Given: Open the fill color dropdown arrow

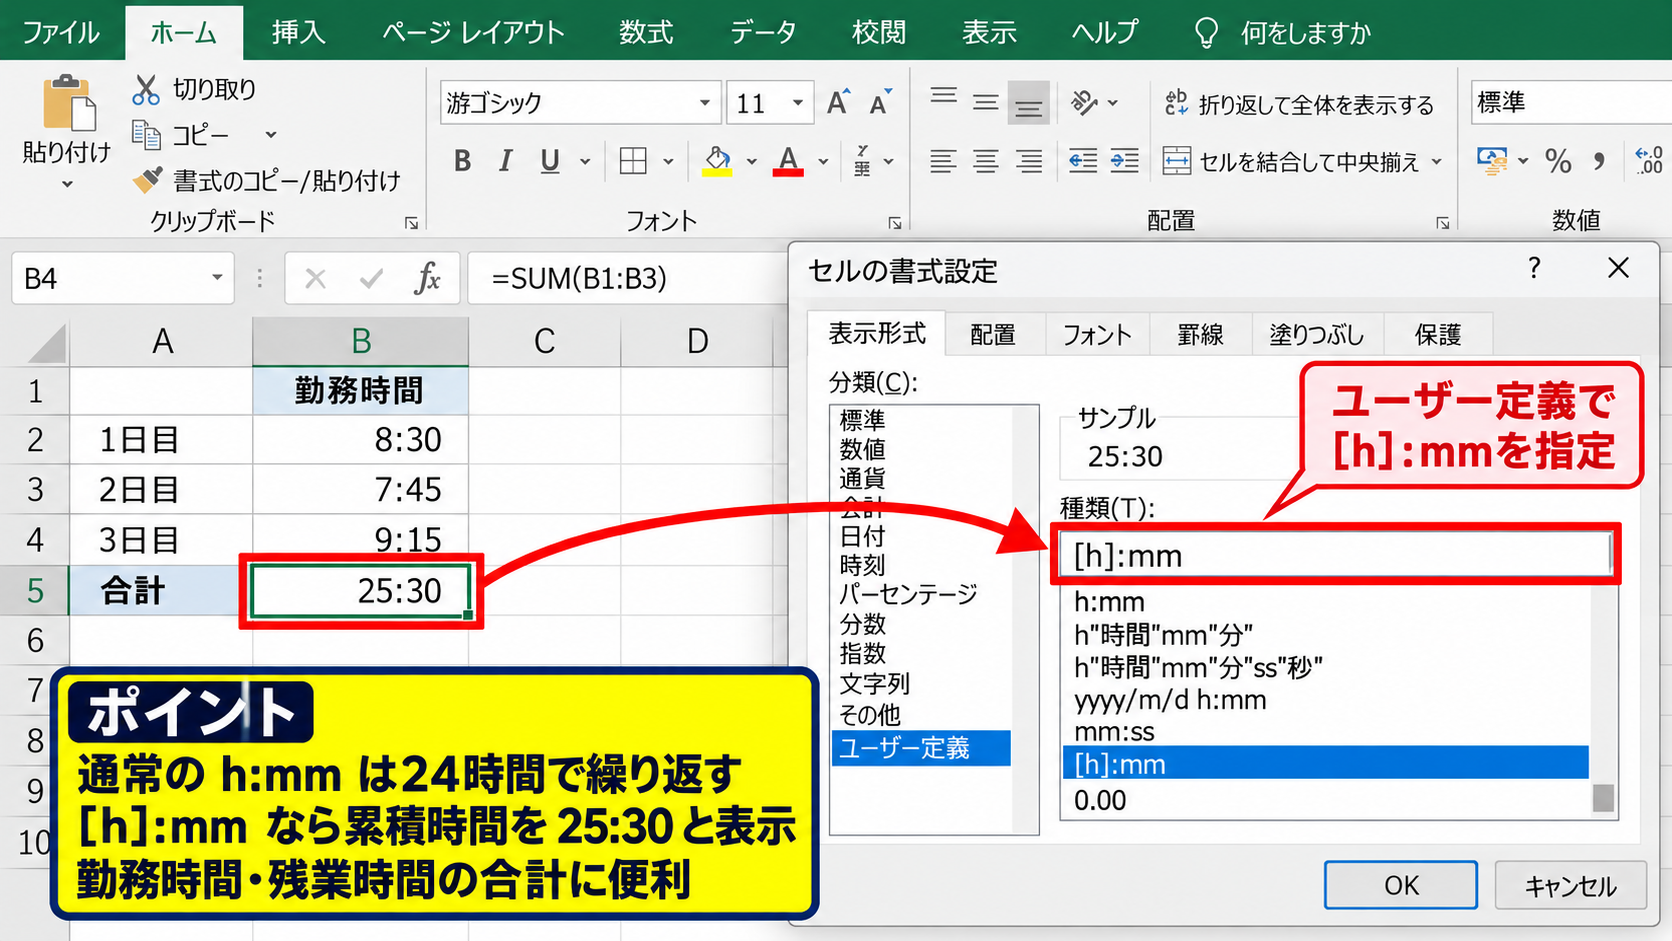Looking at the screenshot, I should 751,161.
